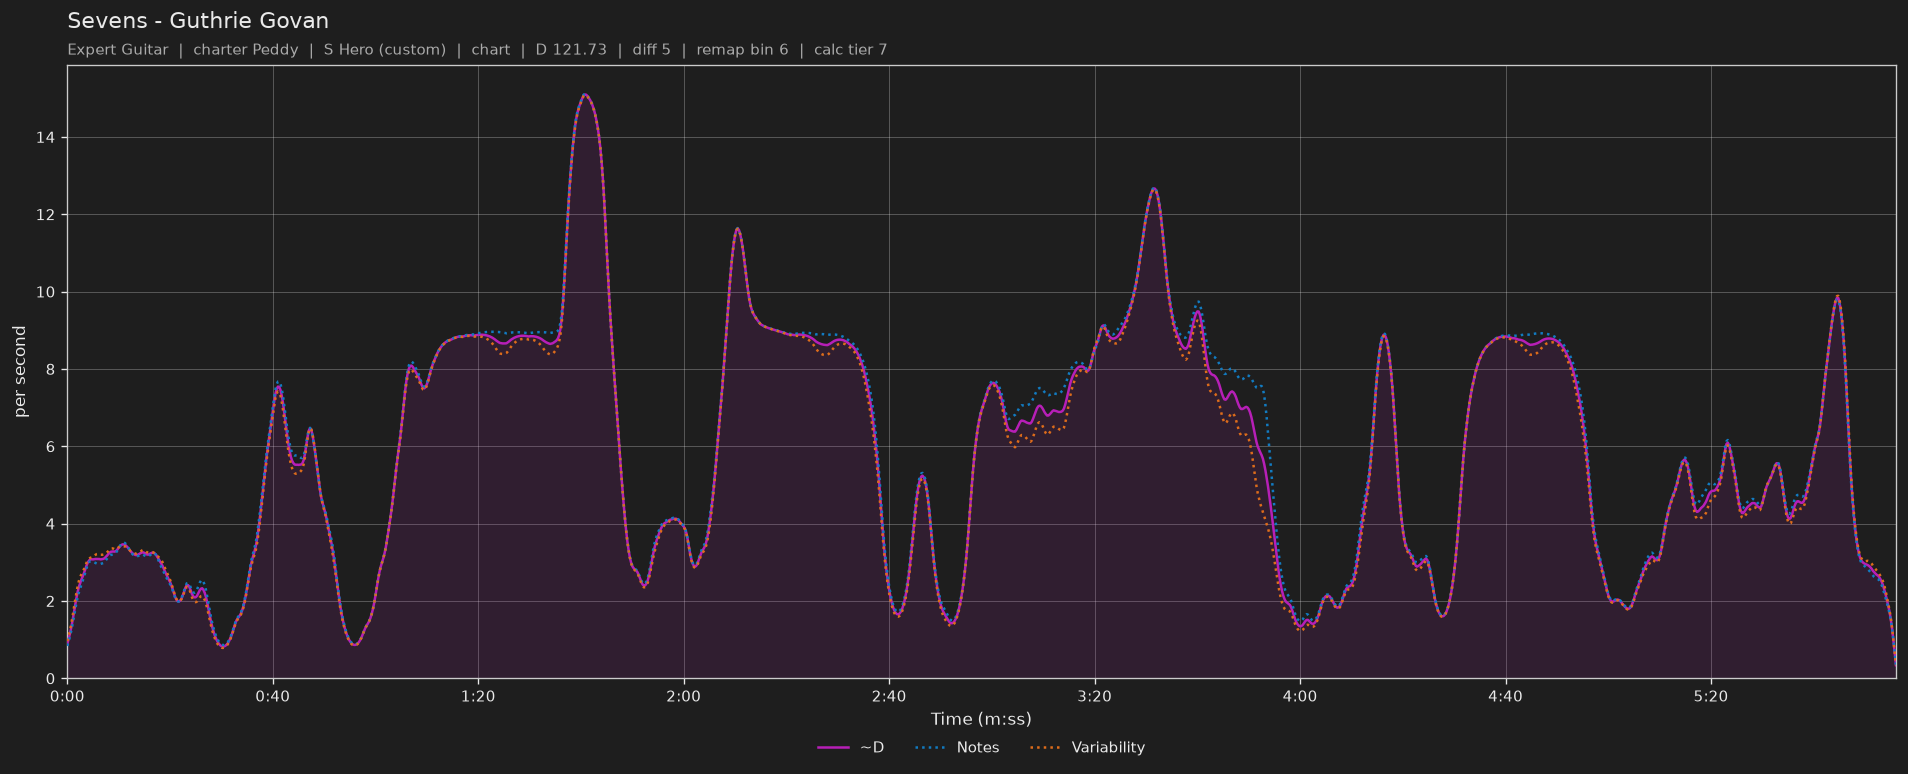1908x774 pixels.
Task: Click the 'charter Peddy' subtitle text
Action: 246,50
